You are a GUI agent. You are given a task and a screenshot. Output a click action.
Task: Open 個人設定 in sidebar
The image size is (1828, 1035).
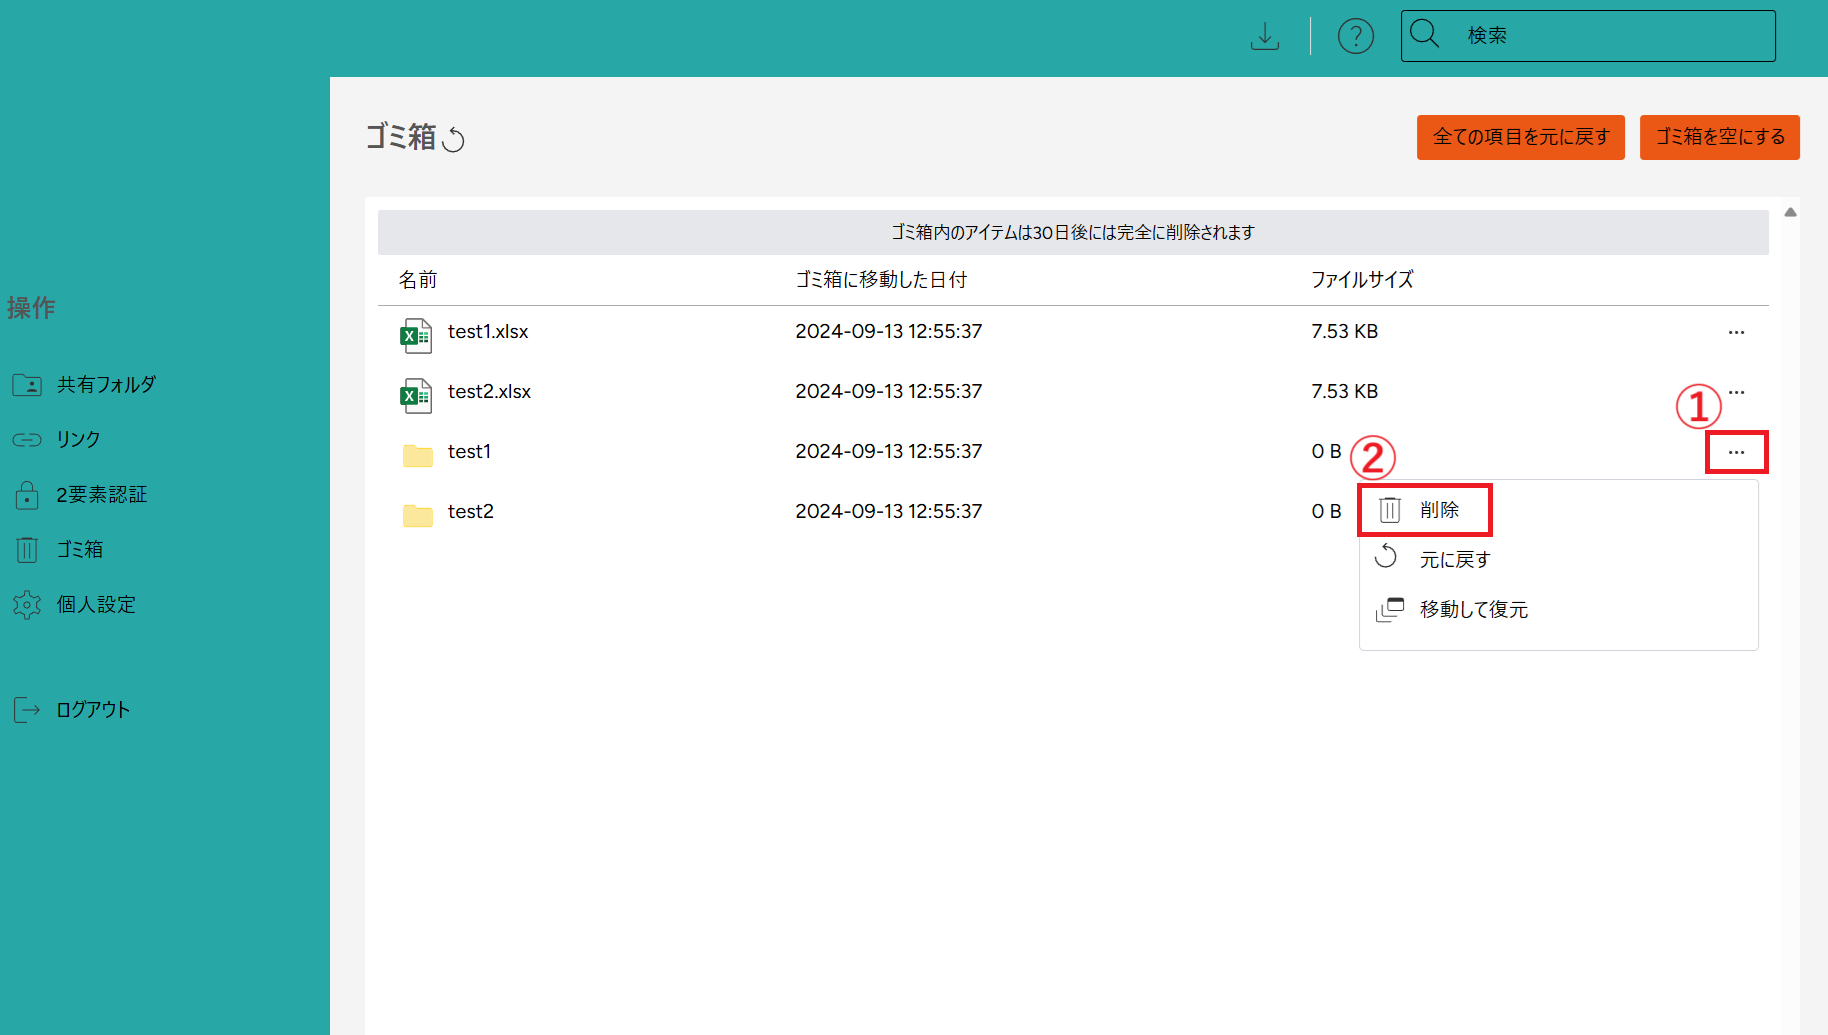tap(96, 605)
